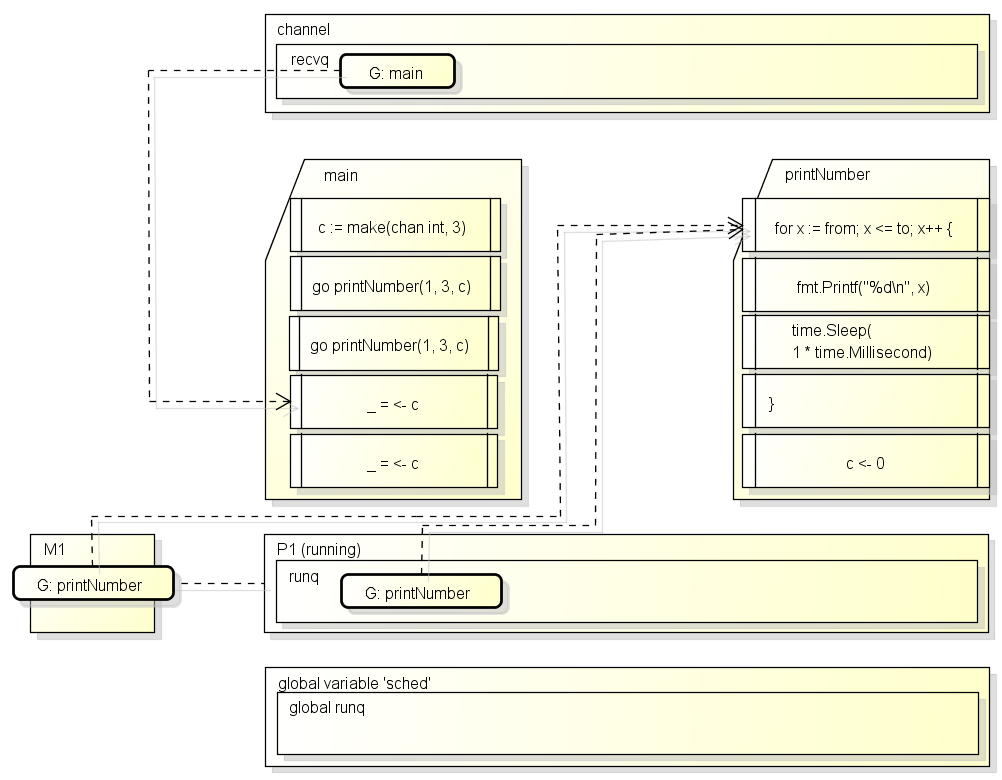This screenshot has width=1002, height=780.
Task: Select the time.Sleep block
Action: [x=866, y=342]
